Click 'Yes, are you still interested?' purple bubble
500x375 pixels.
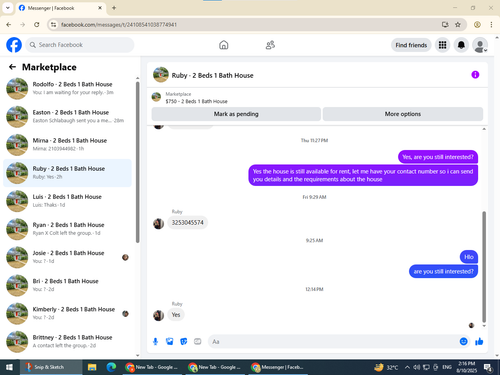coord(438,157)
